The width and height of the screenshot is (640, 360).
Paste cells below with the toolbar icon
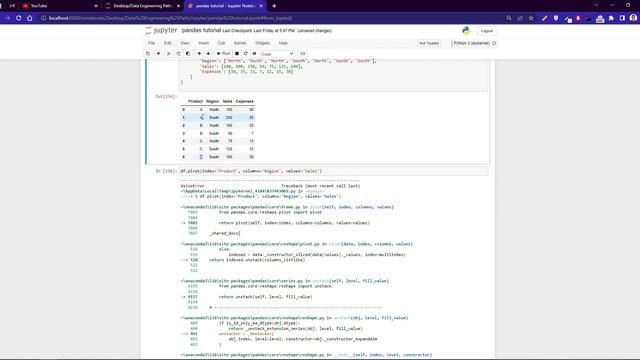pos(188,53)
